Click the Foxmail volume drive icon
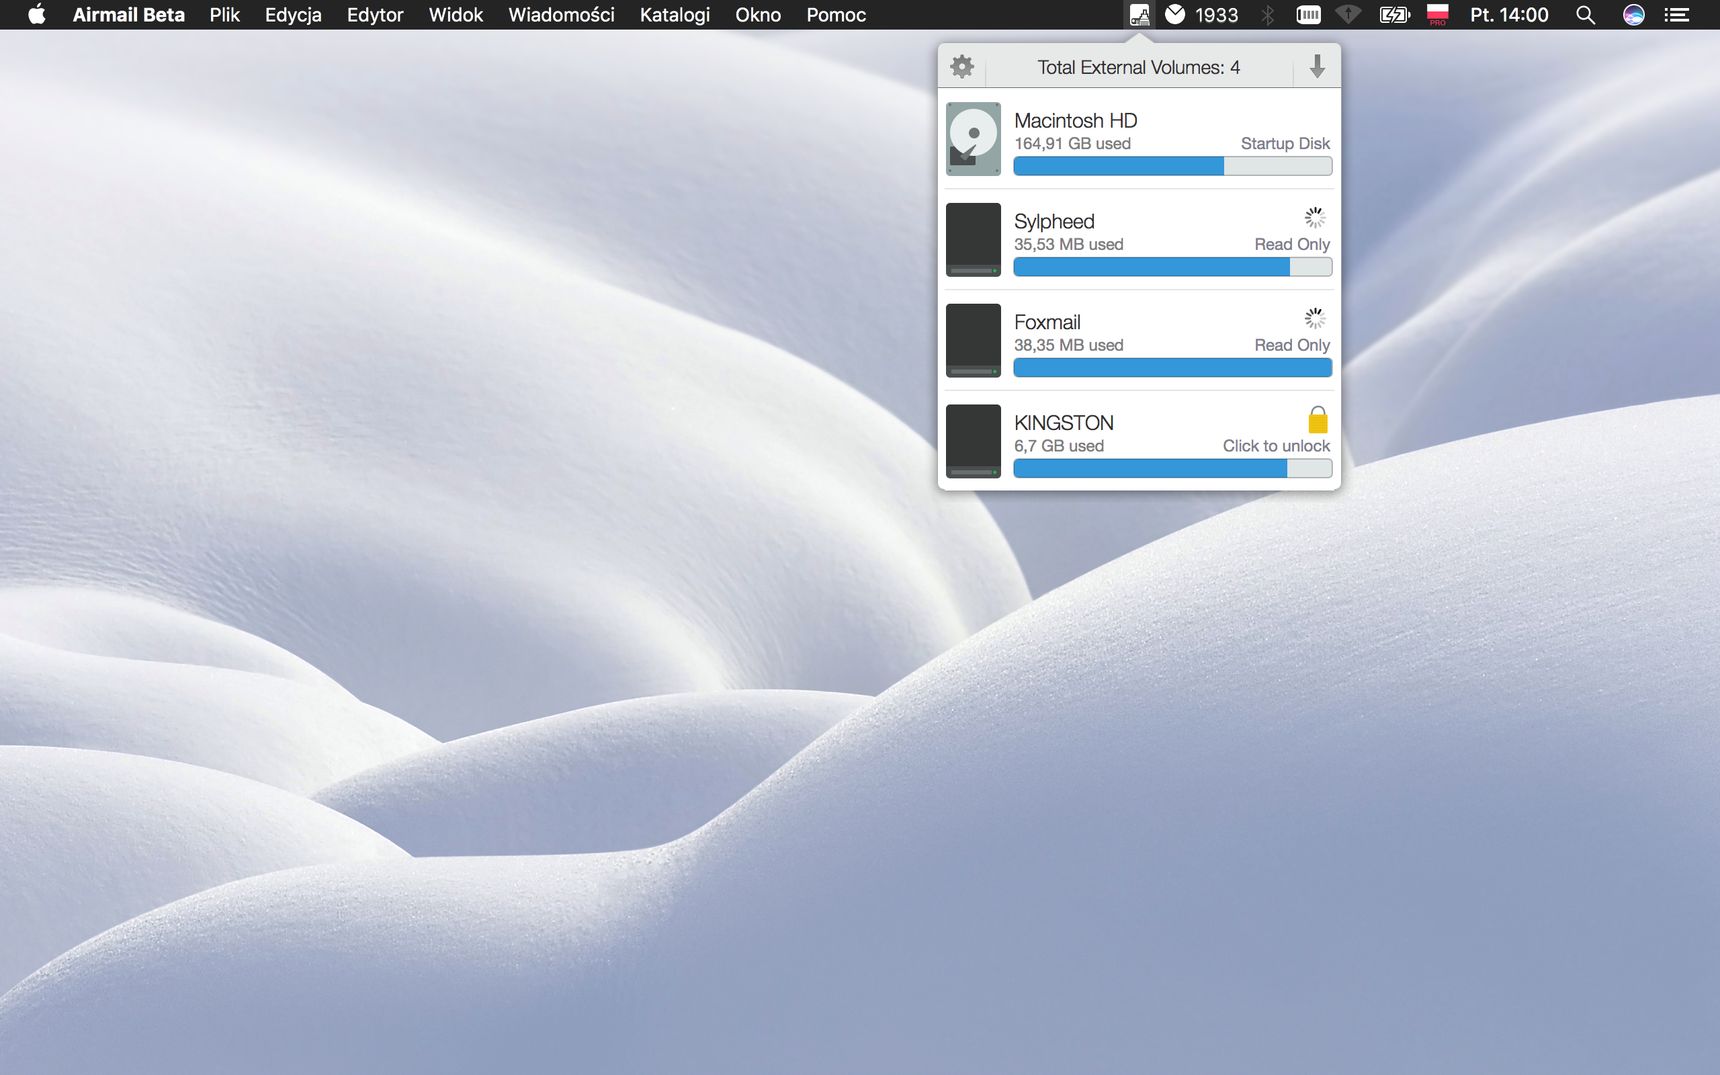 point(973,341)
